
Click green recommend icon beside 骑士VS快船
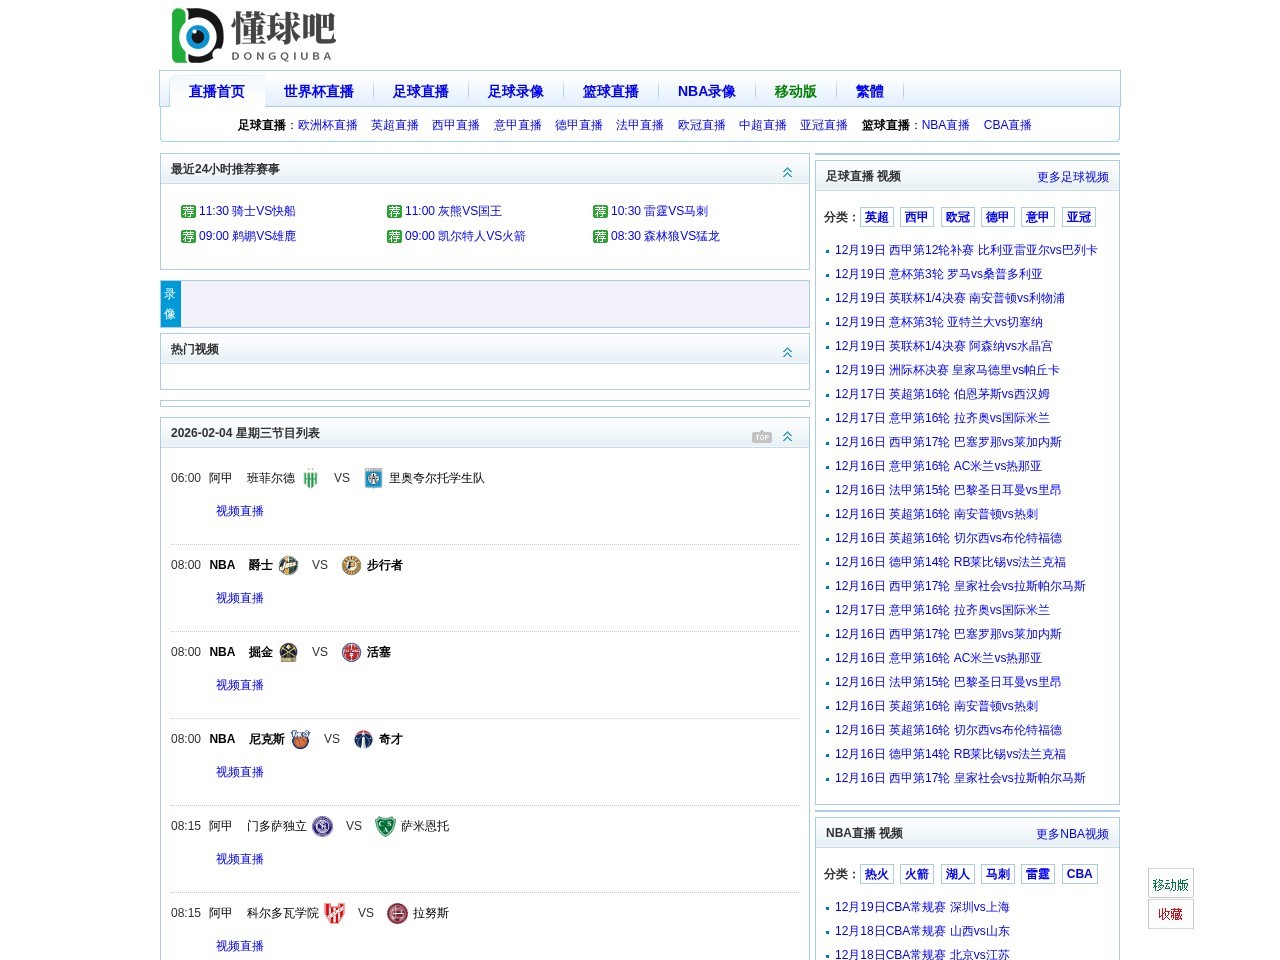[188, 211]
